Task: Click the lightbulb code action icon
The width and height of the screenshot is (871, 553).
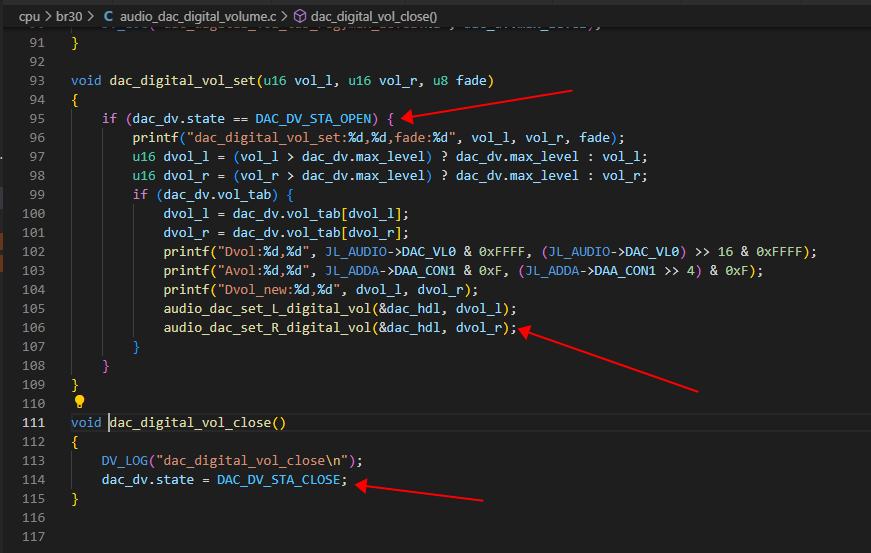Action: 79,401
